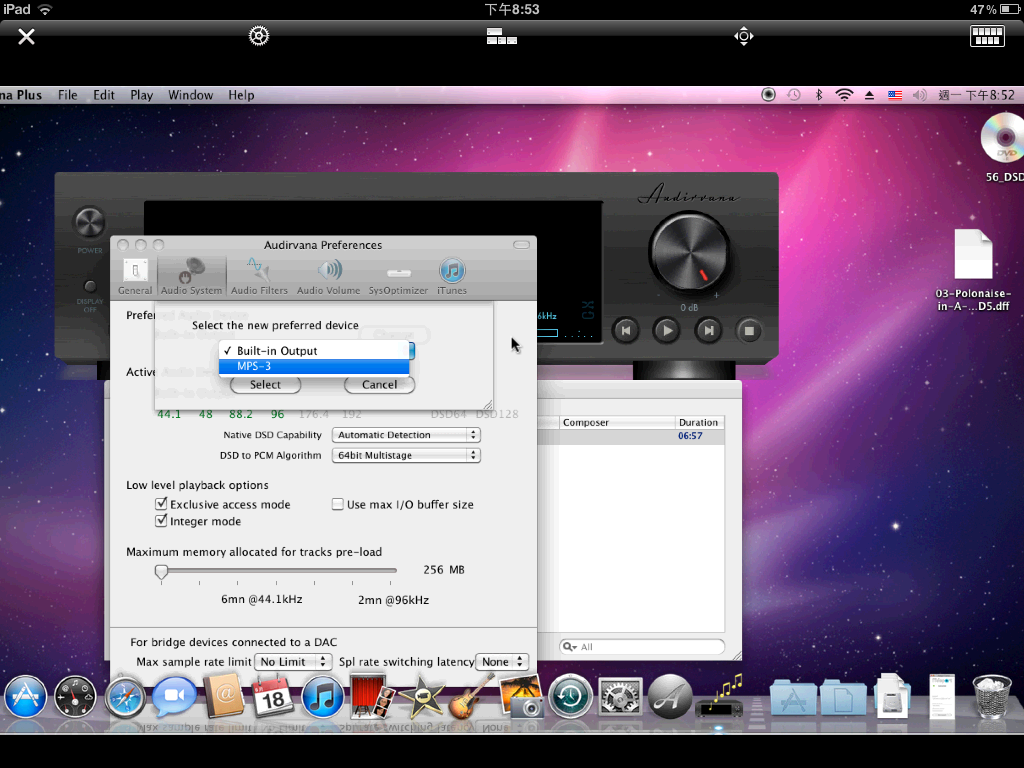
Task: Launch iTunes from the Dock
Action: pyautogui.click(x=323, y=696)
